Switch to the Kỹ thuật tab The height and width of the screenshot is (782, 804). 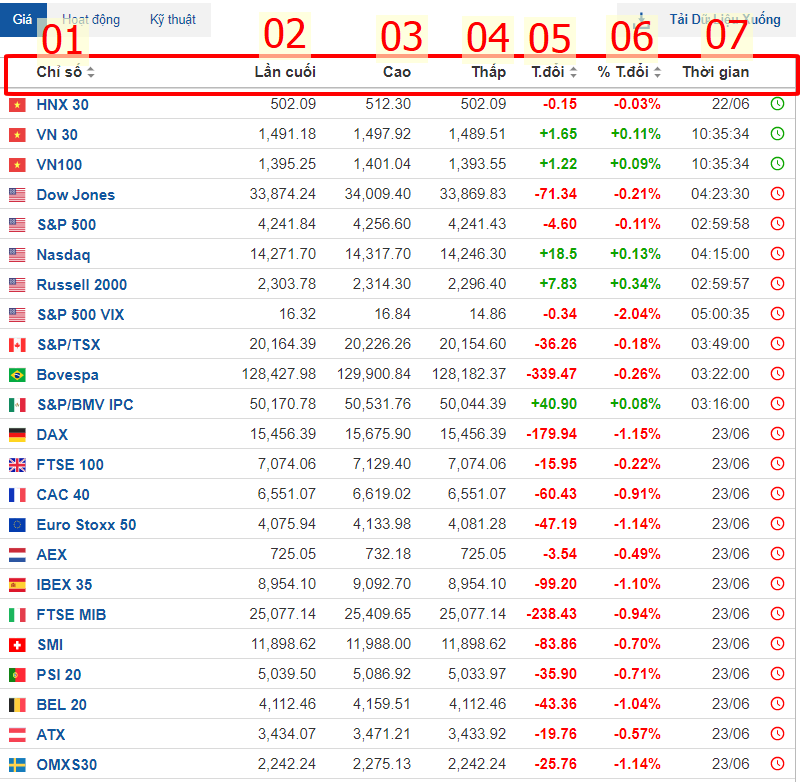pos(172,19)
